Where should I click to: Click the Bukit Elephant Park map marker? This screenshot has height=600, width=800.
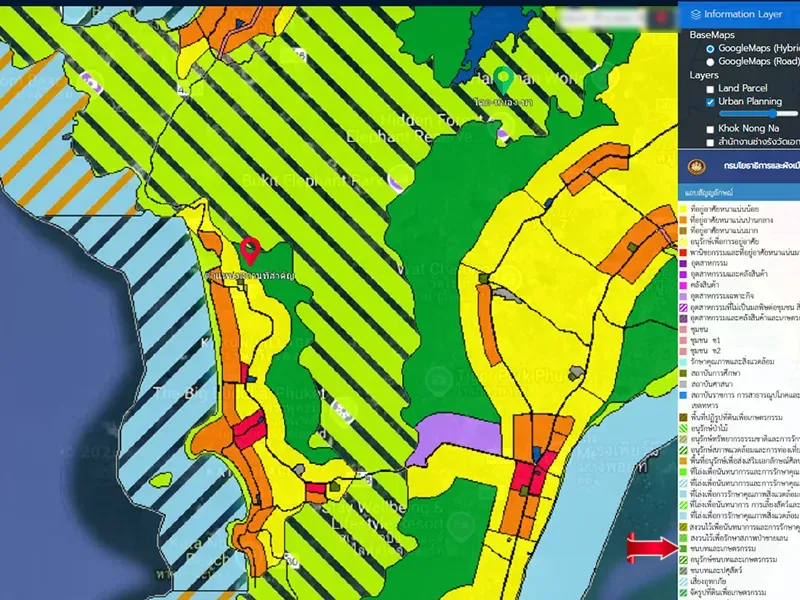[398, 177]
